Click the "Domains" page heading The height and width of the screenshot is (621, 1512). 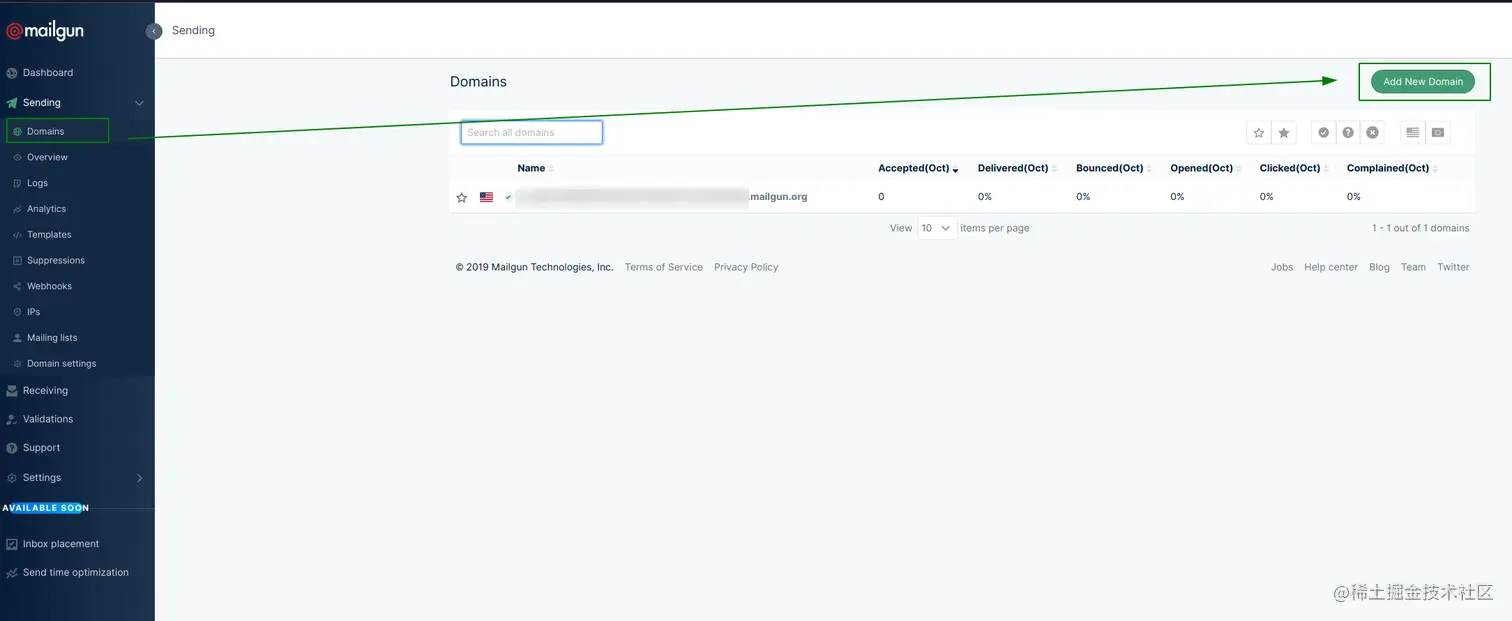478,82
